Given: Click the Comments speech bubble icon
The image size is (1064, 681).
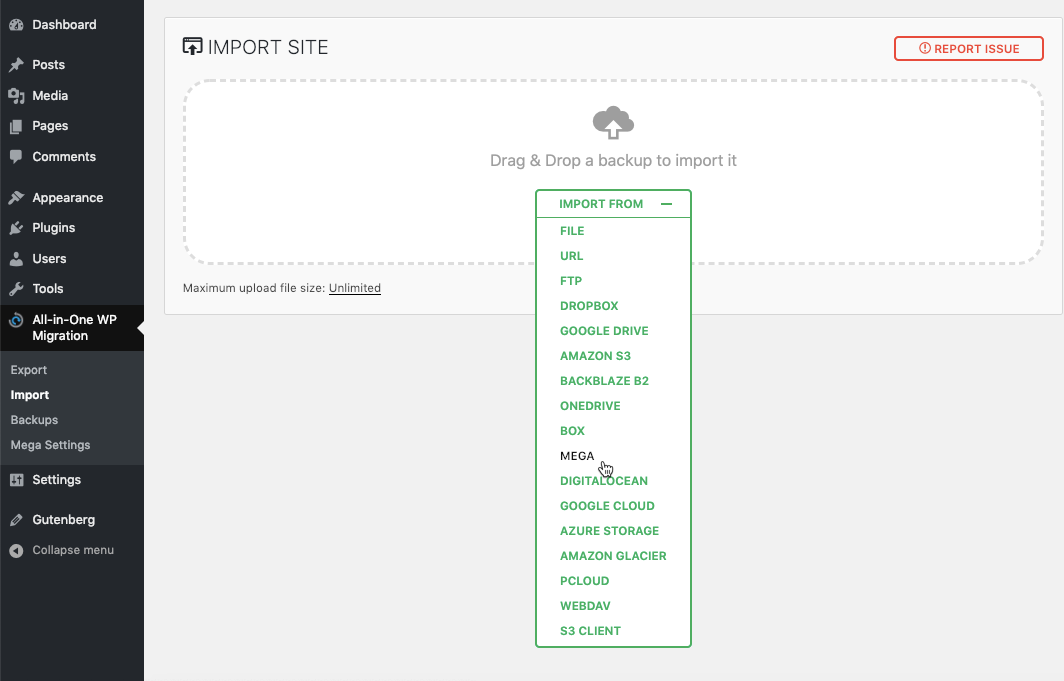Looking at the screenshot, I should 16,157.
